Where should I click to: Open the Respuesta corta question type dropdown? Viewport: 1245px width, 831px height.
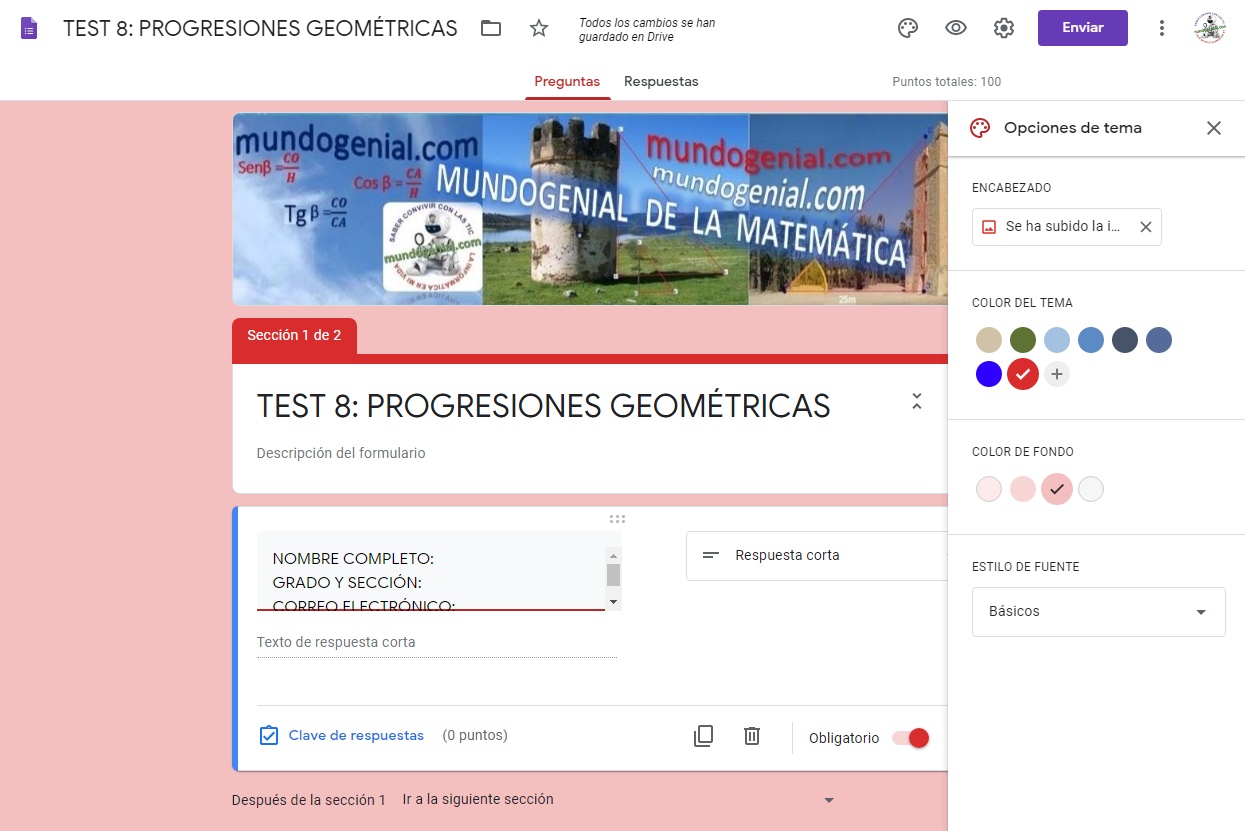point(817,555)
